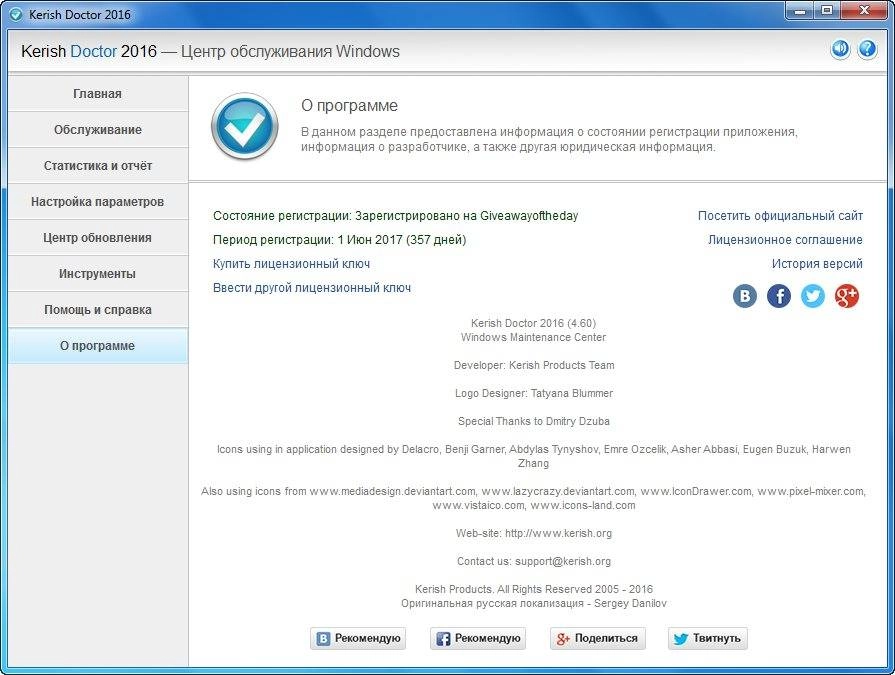Open Лицензионное соглашение link
Image resolution: width=895 pixels, height=675 pixels.
(785, 240)
